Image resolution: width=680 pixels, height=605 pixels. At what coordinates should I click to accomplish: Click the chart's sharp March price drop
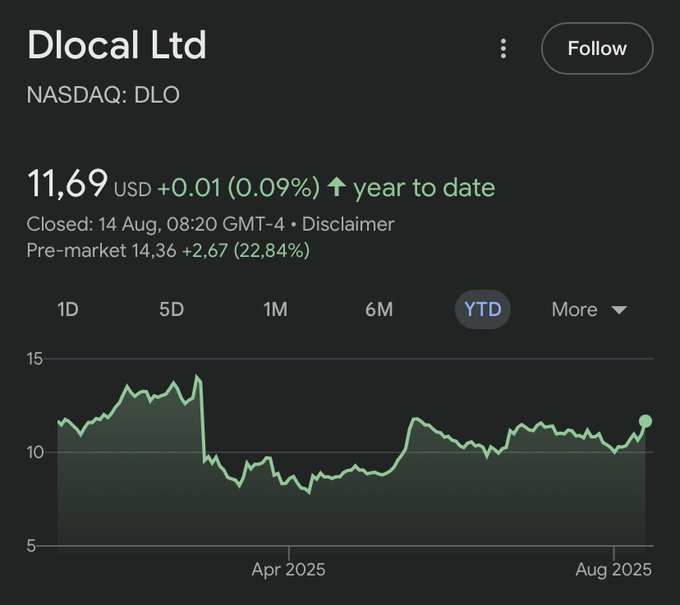(x=203, y=420)
